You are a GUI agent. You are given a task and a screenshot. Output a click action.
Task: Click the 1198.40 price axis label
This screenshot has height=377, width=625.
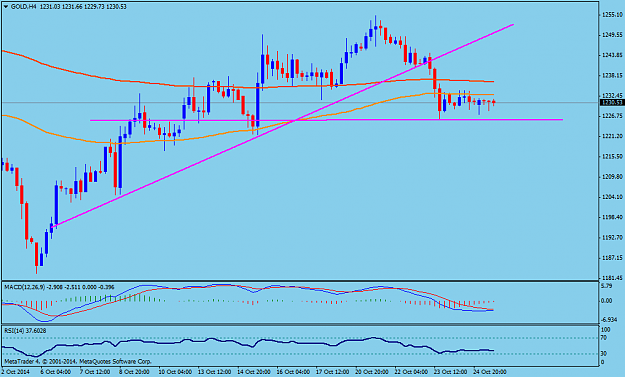pyautogui.click(x=611, y=217)
